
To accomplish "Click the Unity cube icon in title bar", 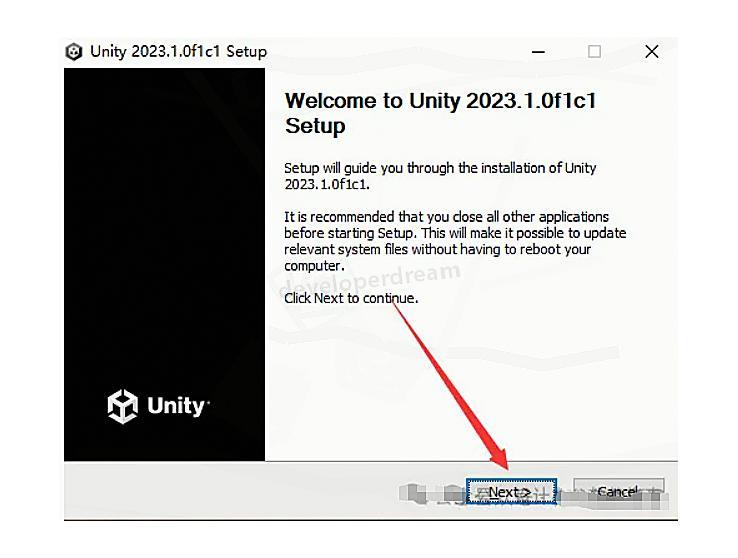I will tap(73, 51).
